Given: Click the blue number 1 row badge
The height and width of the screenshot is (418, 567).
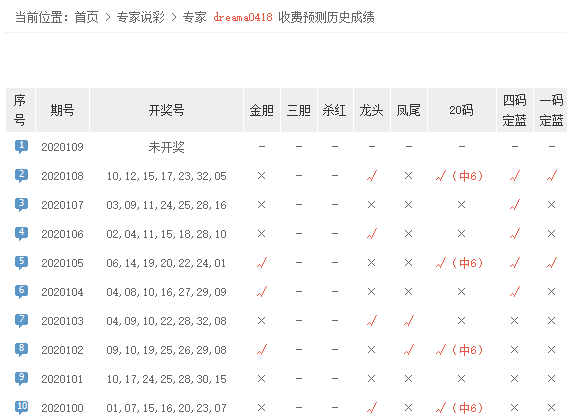Looking at the screenshot, I should [21, 147].
